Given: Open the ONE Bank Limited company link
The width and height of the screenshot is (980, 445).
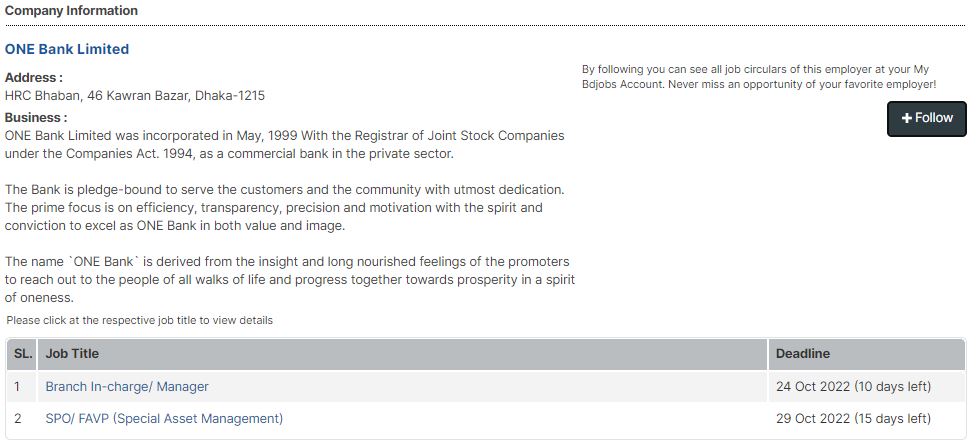Looking at the screenshot, I should 67,49.
